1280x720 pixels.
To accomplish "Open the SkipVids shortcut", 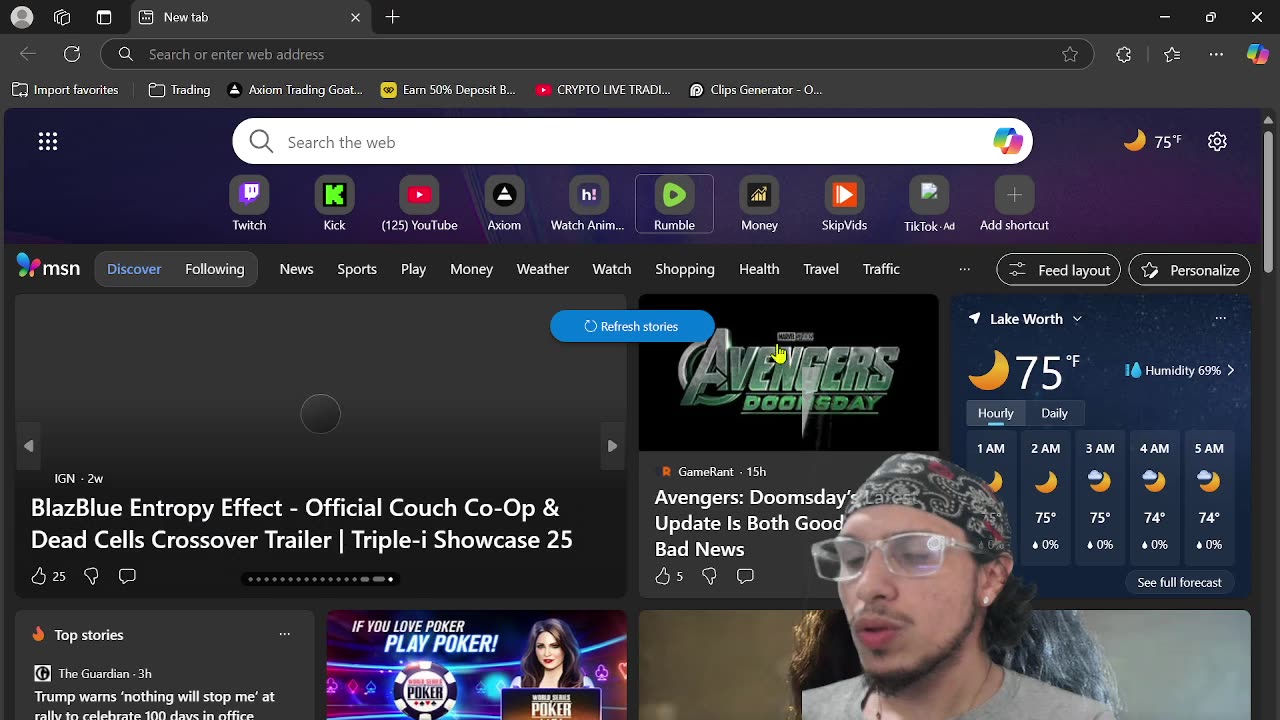I will tap(844, 204).
